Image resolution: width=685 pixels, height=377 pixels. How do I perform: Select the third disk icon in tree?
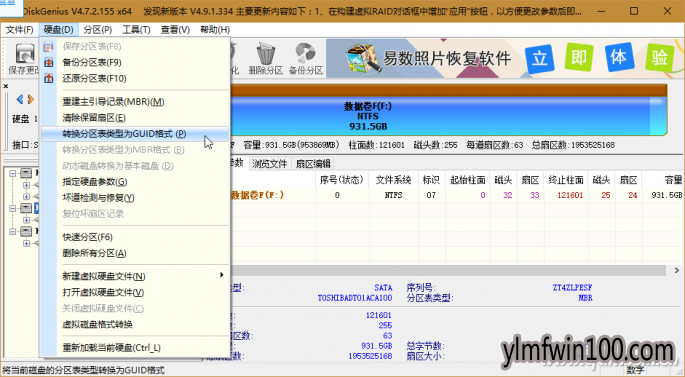[x=26, y=232]
